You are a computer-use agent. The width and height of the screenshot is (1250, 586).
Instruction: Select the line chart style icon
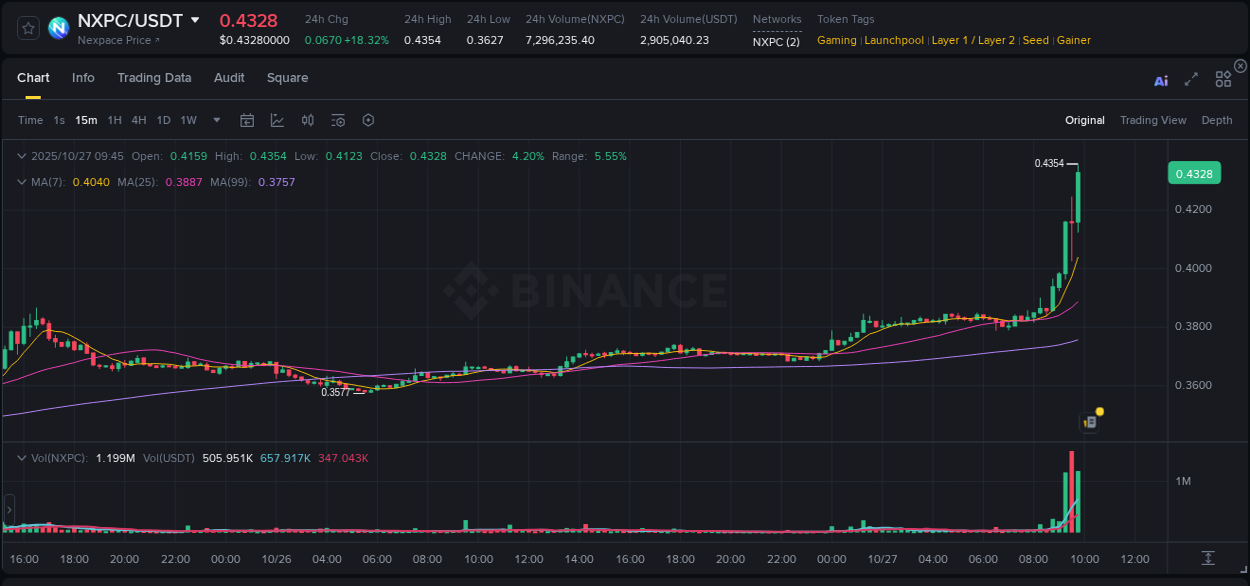[x=277, y=120]
